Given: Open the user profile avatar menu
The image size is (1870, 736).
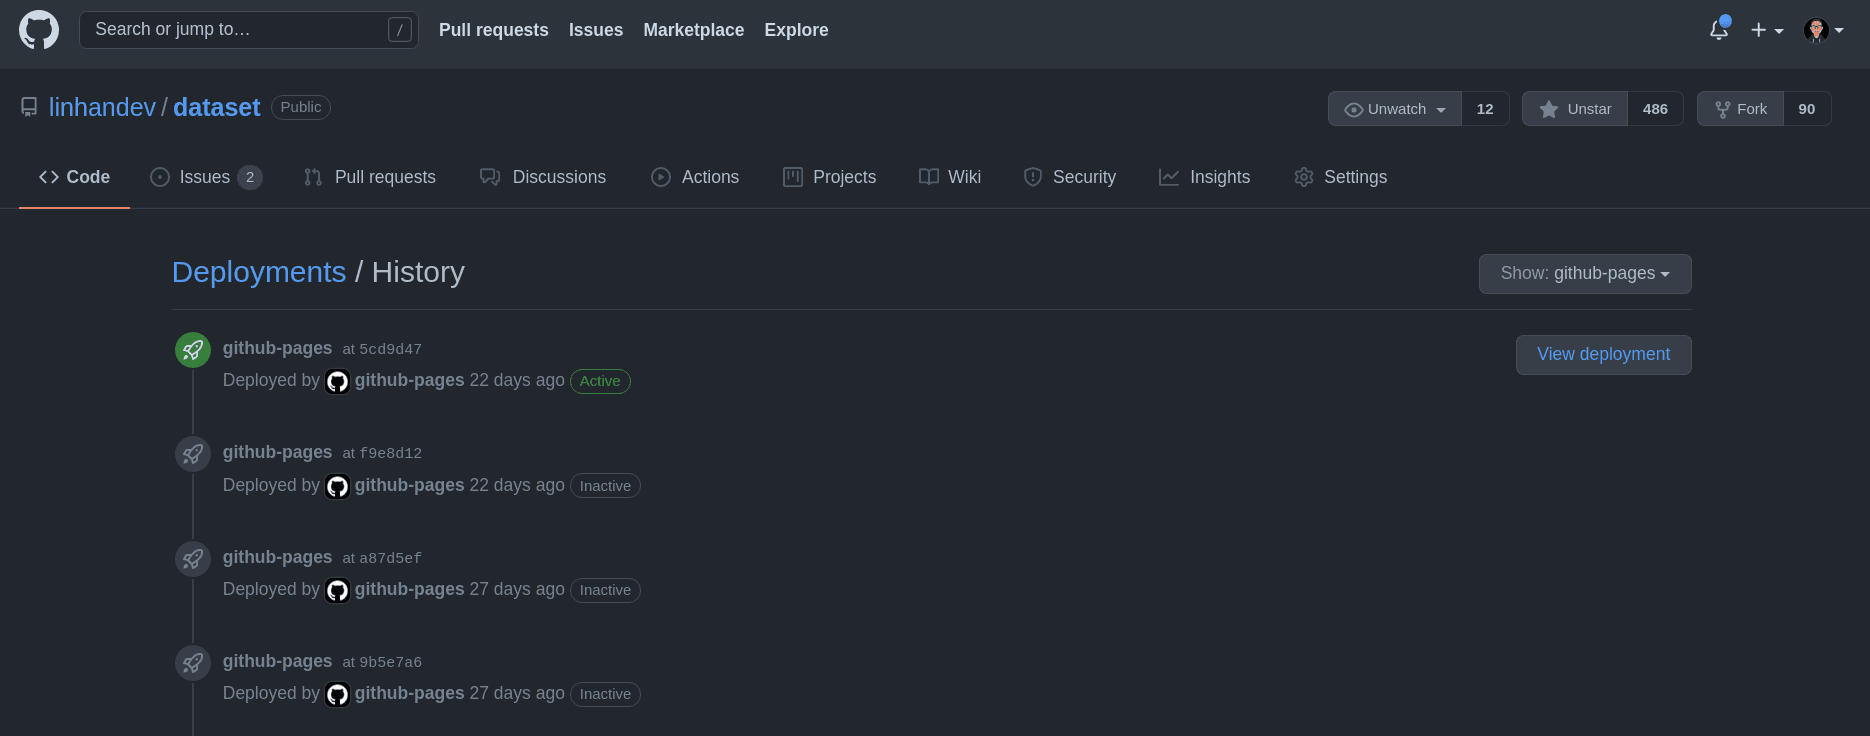Looking at the screenshot, I should 1823,30.
